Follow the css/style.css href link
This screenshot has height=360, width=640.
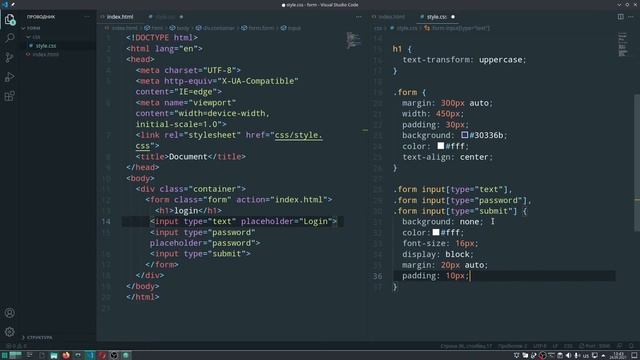(x=298, y=135)
